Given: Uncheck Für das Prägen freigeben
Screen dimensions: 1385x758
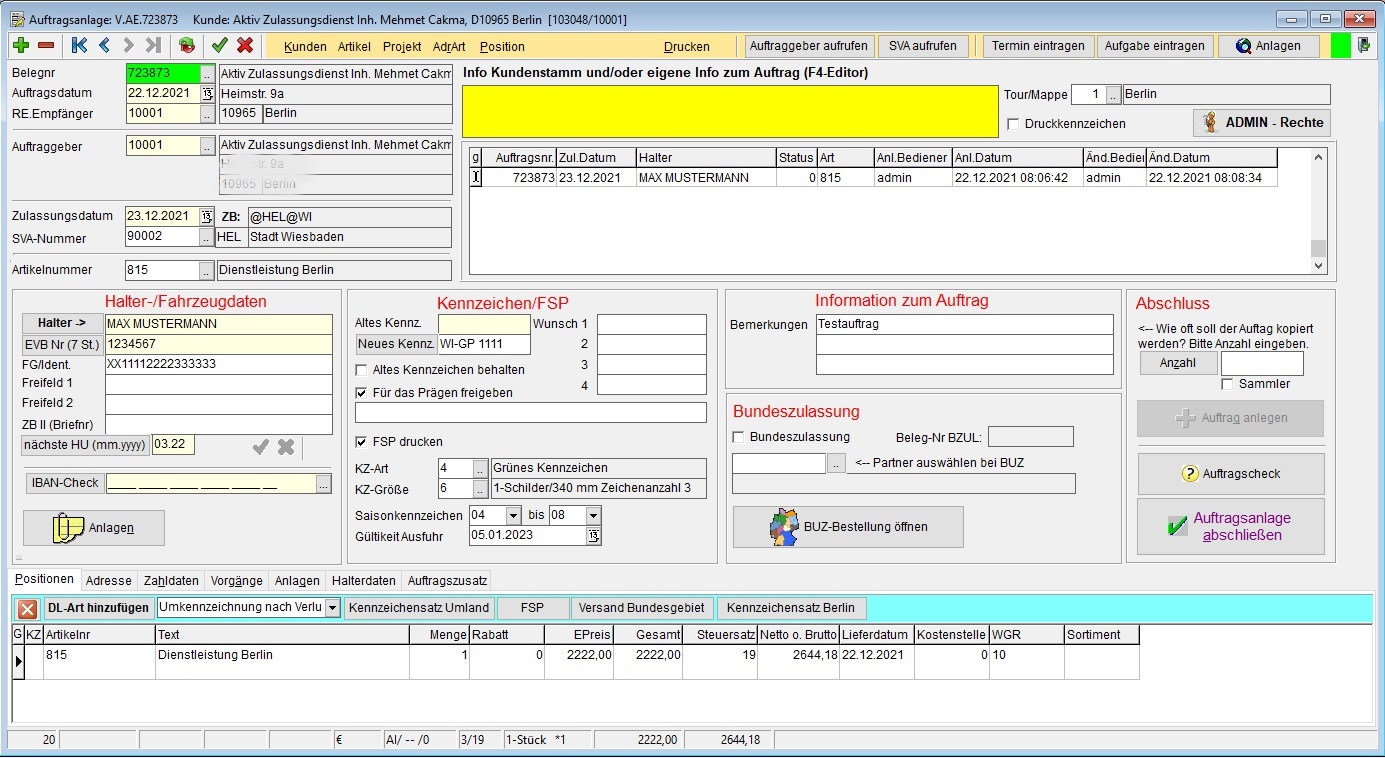Looking at the screenshot, I should [362, 393].
